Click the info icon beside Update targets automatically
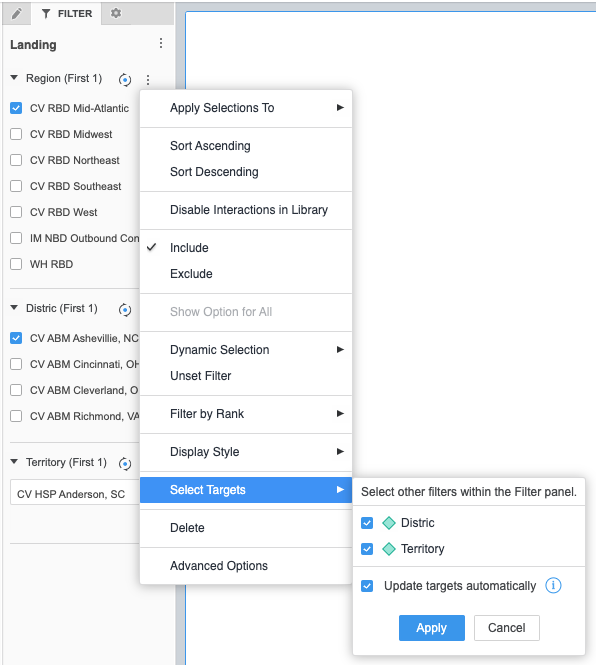 553,585
